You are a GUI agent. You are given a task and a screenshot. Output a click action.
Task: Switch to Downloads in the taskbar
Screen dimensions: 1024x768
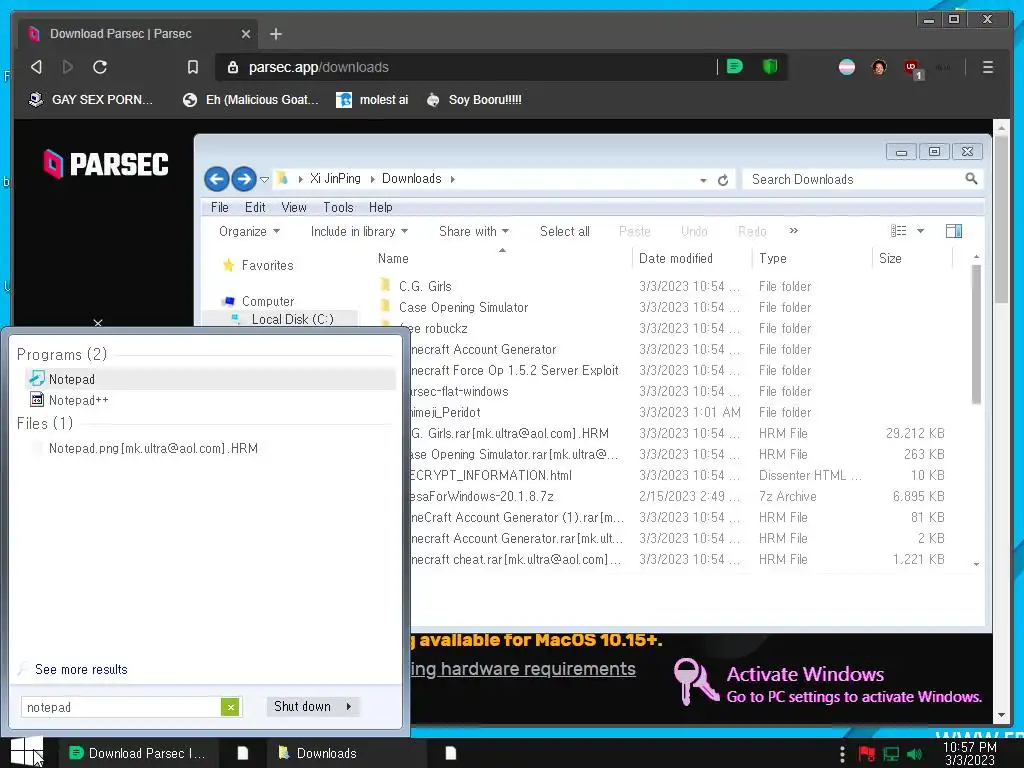(346, 754)
